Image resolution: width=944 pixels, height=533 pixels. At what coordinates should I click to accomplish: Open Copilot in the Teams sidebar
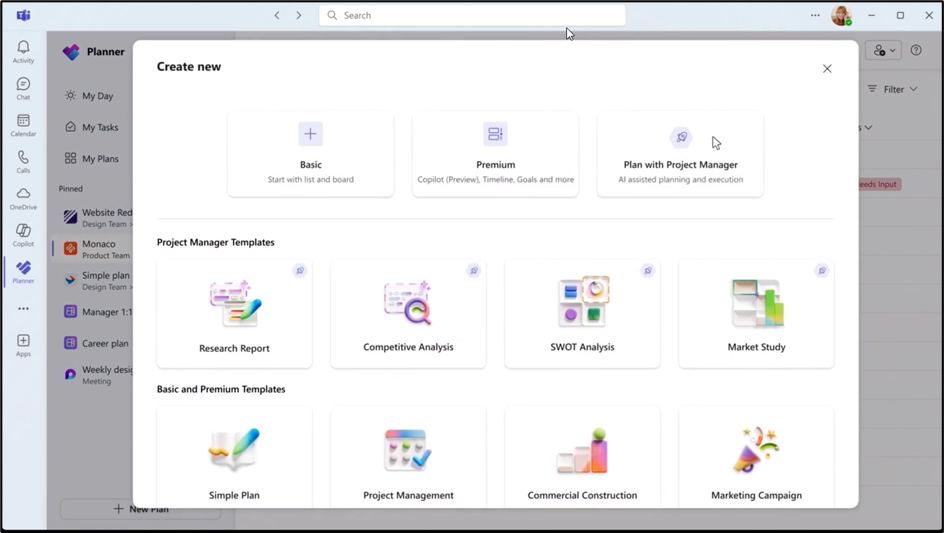(23, 235)
